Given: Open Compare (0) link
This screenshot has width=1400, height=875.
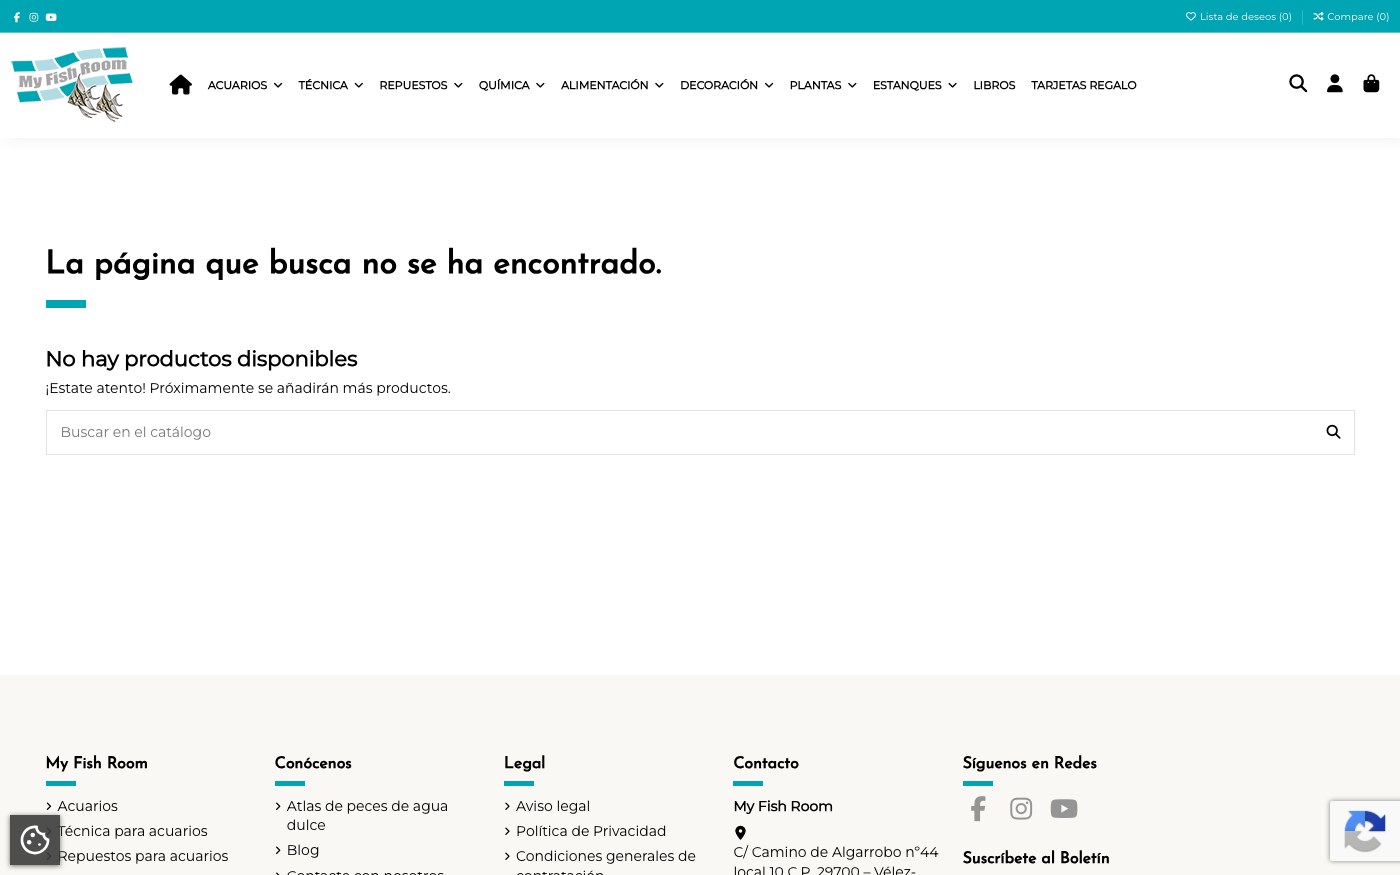Looking at the screenshot, I should (1351, 17).
